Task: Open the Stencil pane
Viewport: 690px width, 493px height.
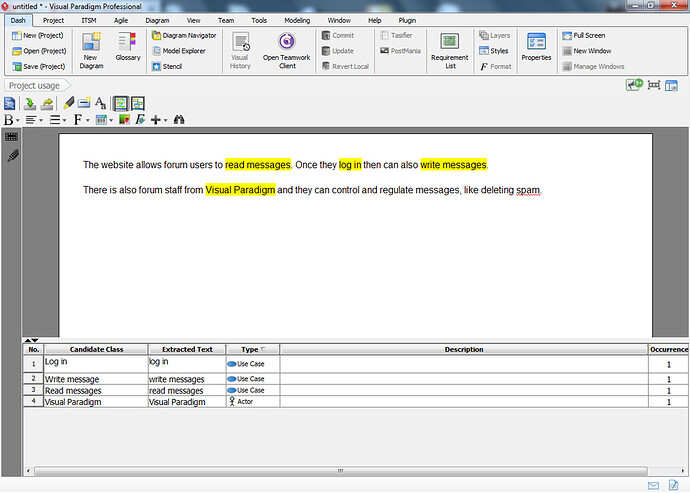Action: click(167, 66)
